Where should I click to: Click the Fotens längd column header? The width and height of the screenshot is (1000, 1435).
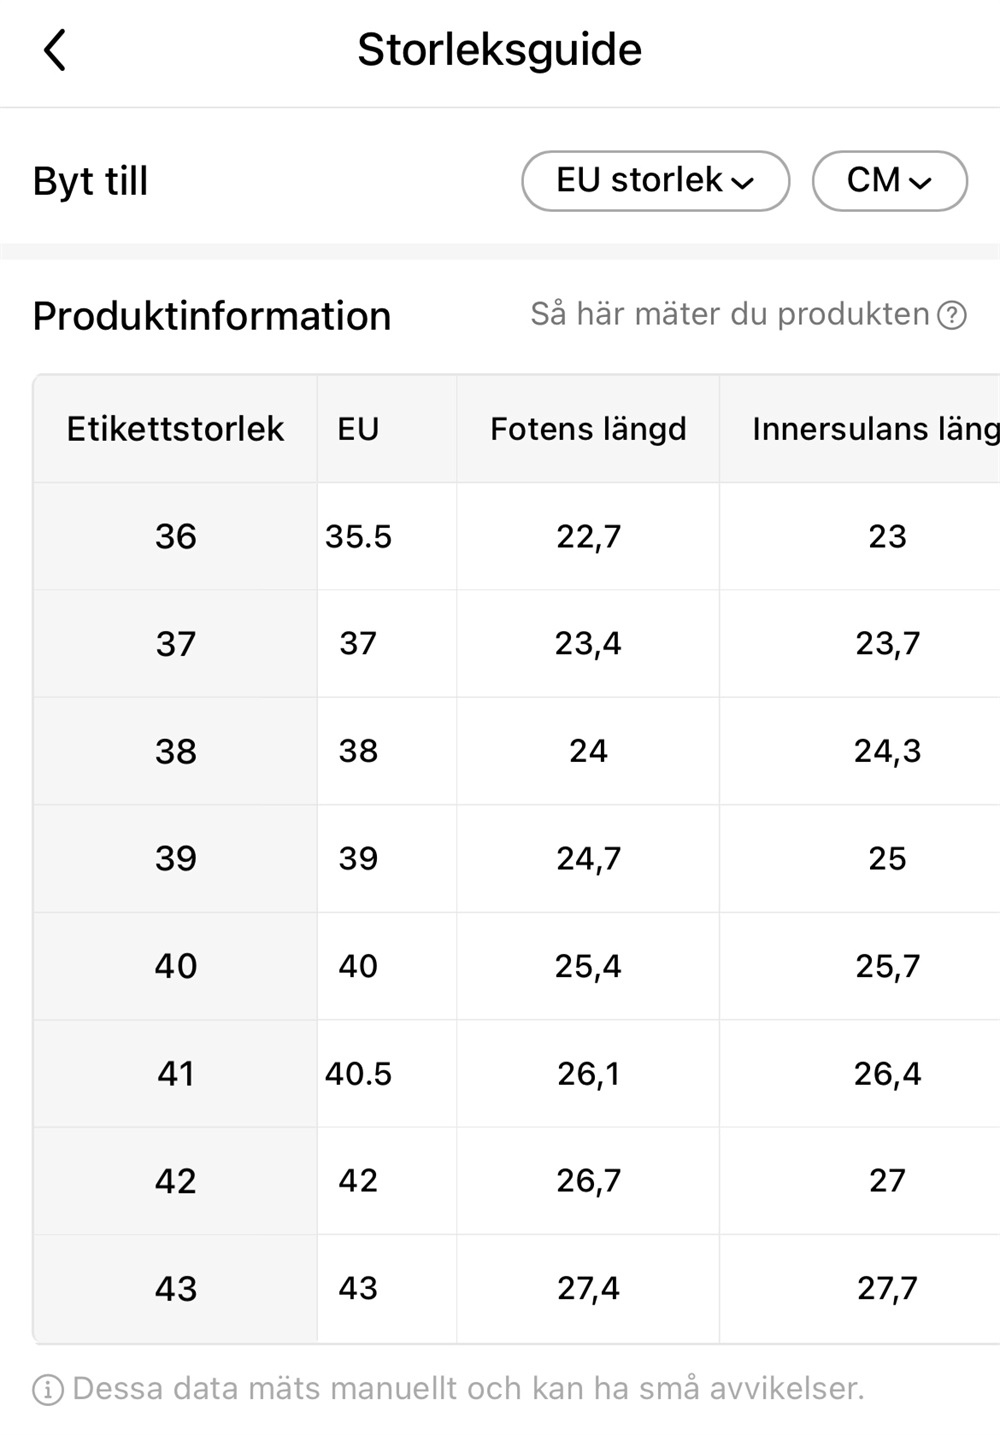tap(588, 429)
